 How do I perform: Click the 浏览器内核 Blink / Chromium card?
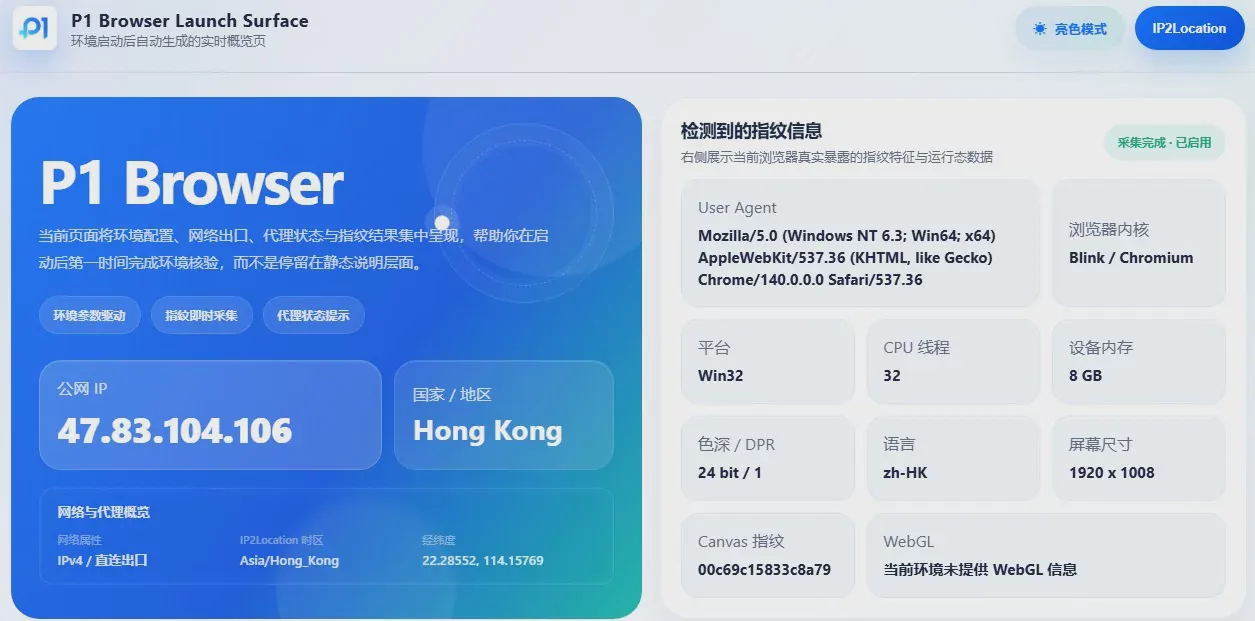click(1138, 243)
